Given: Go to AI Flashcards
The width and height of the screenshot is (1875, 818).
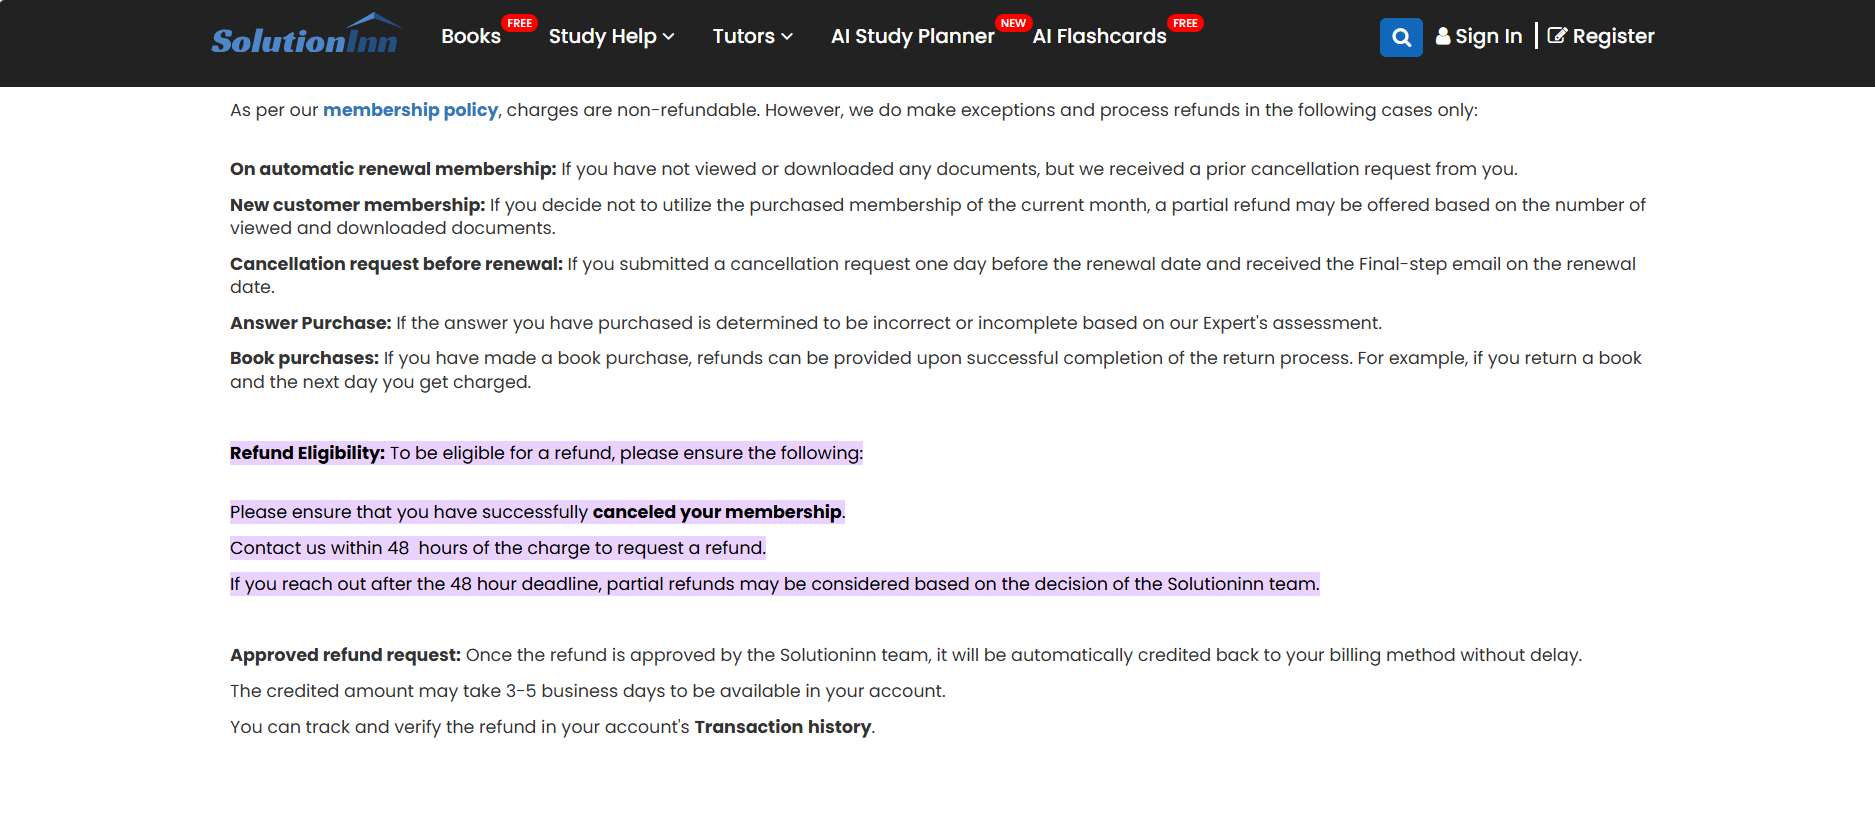Looking at the screenshot, I should (1099, 37).
